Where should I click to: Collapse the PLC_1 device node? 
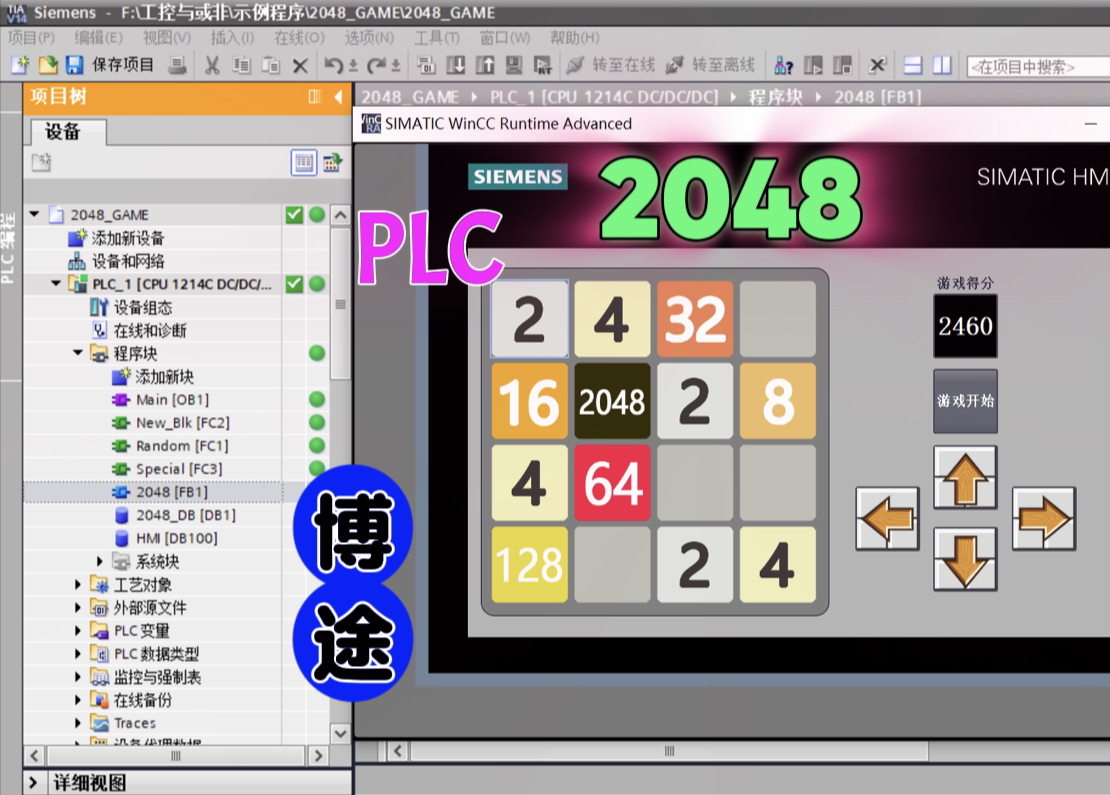pos(56,283)
